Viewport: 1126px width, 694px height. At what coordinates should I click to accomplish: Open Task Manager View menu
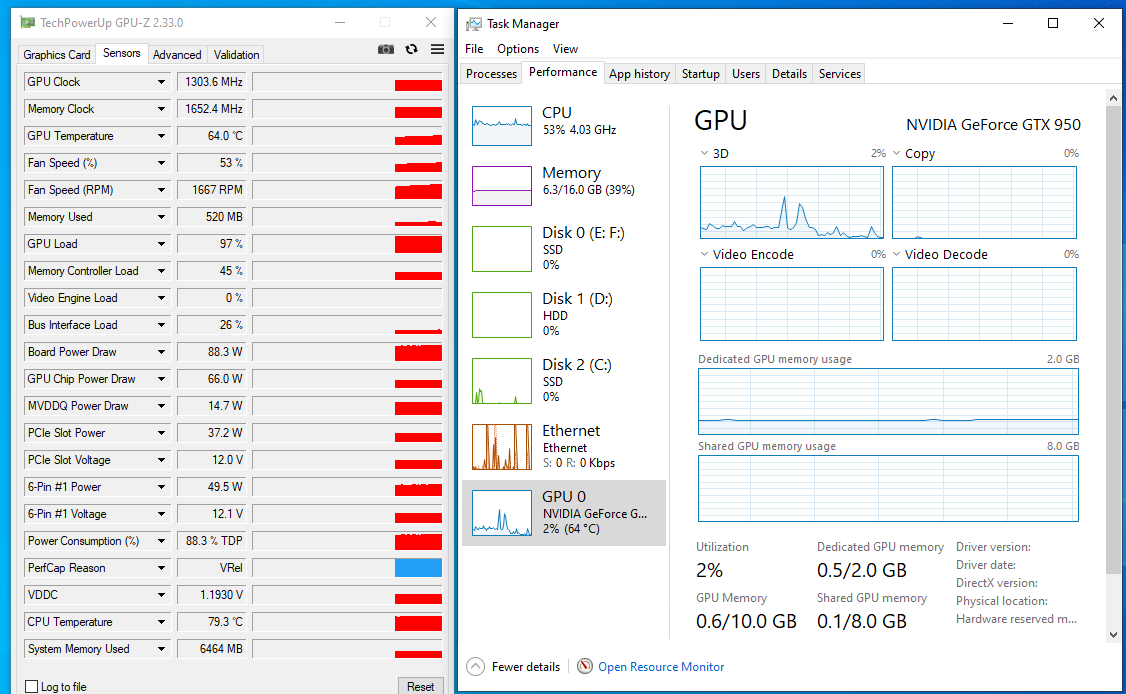point(565,49)
